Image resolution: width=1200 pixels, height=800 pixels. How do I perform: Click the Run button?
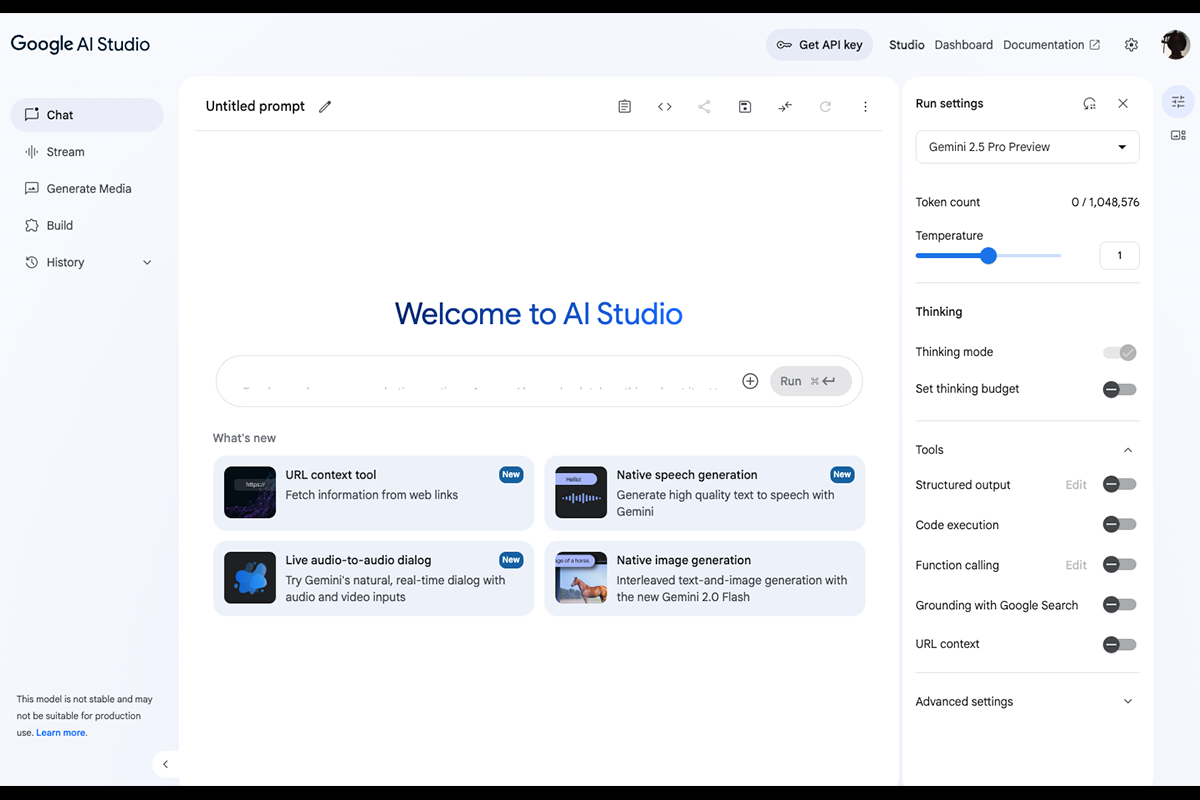(811, 381)
